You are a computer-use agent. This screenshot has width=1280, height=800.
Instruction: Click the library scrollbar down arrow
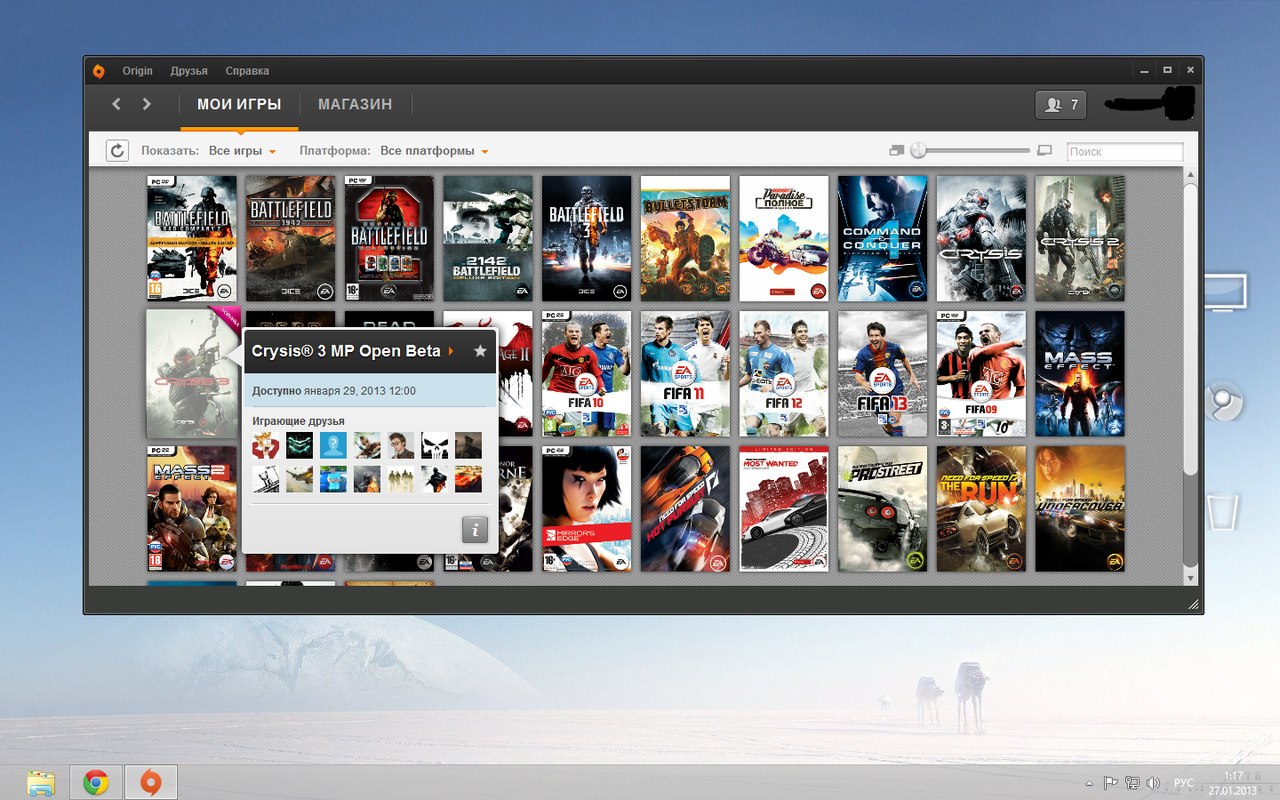coord(1190,578)
